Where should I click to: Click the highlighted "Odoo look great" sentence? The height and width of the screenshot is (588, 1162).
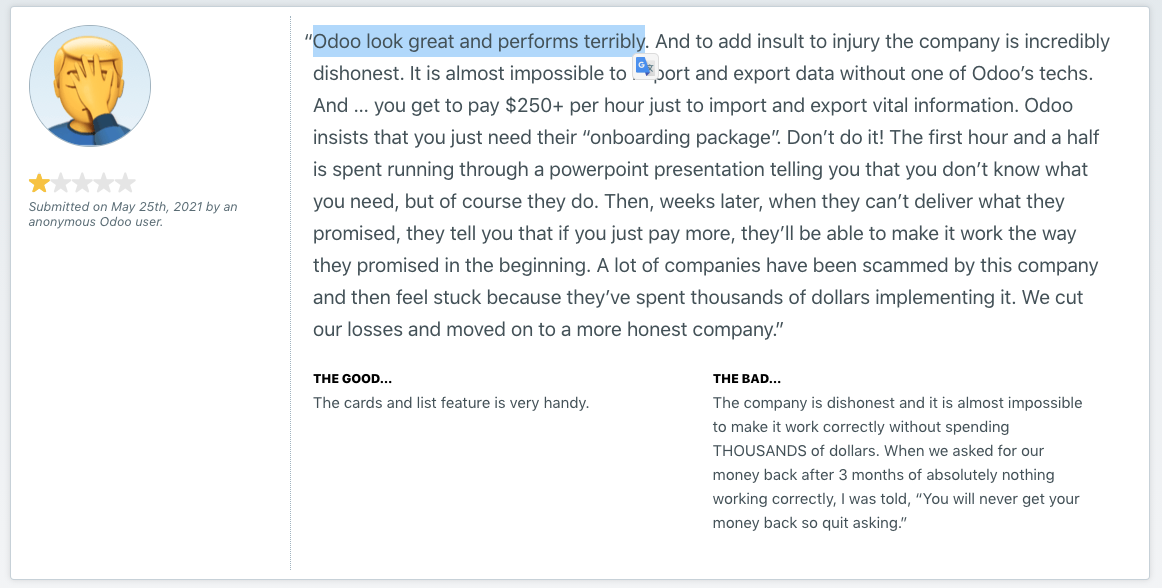[x=478, y=42]
